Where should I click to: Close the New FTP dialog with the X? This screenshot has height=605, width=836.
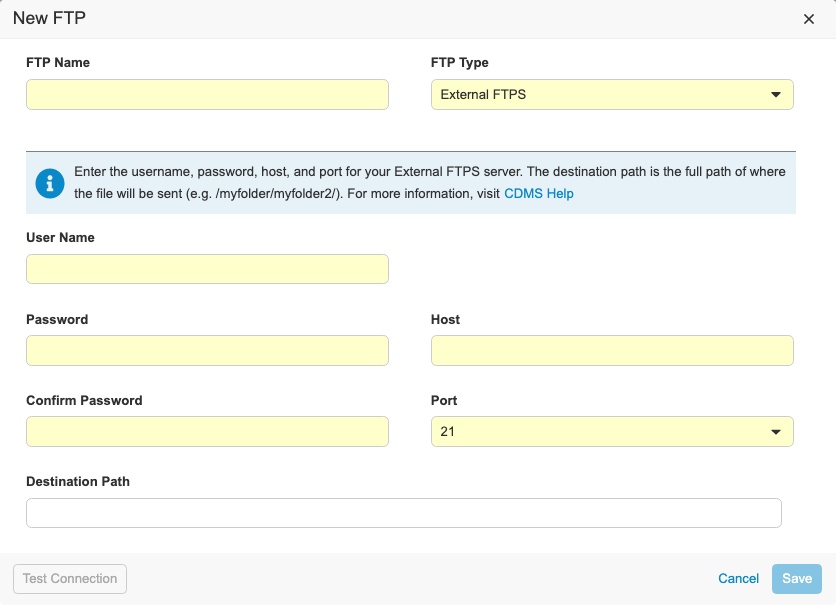pyautogui.click(x=809, y=19)
